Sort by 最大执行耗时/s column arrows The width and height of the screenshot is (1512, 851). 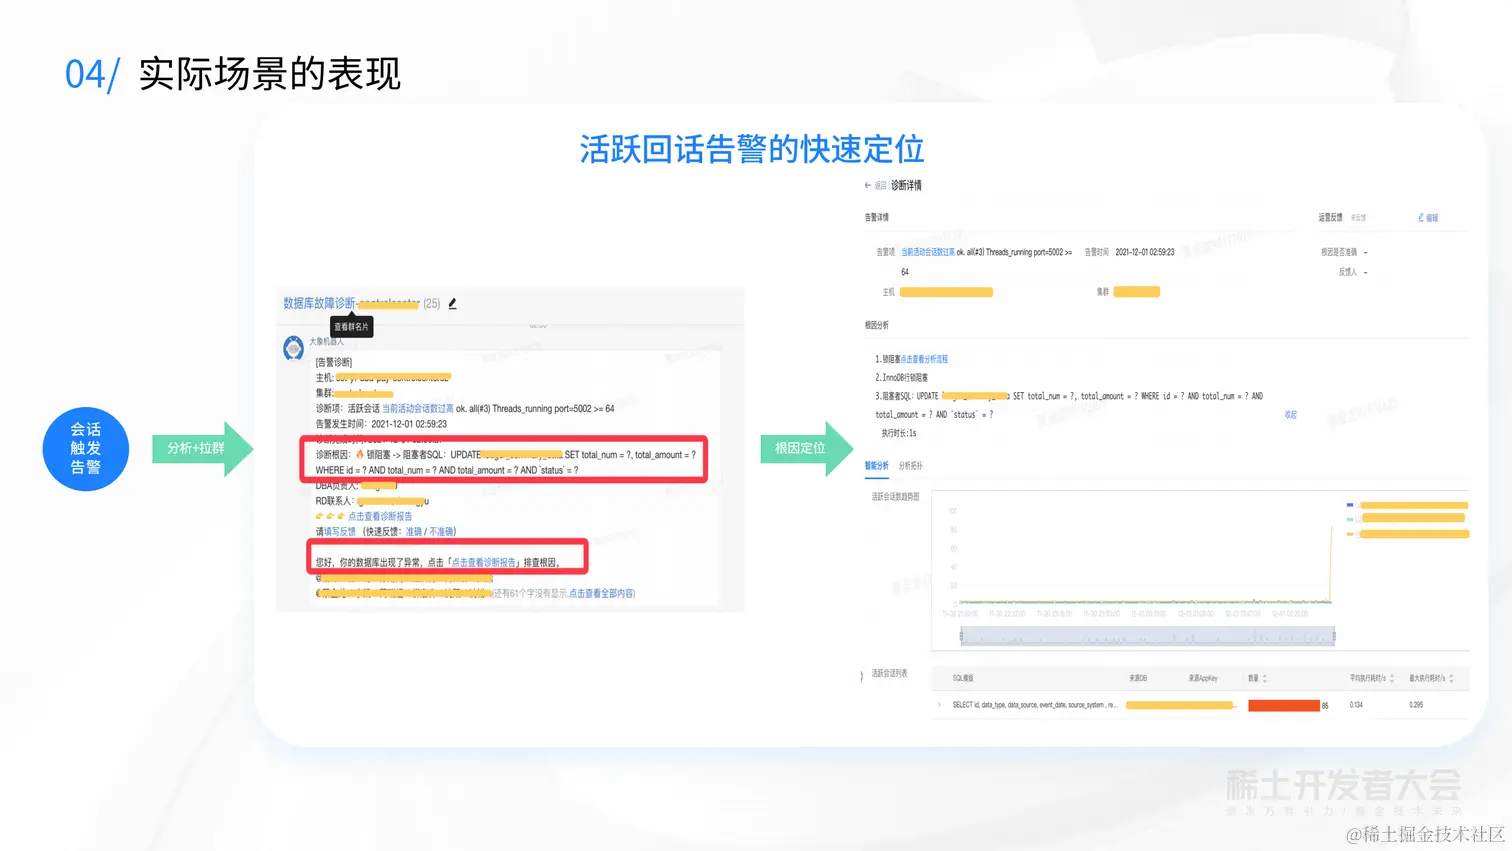tap(1451, 678)
